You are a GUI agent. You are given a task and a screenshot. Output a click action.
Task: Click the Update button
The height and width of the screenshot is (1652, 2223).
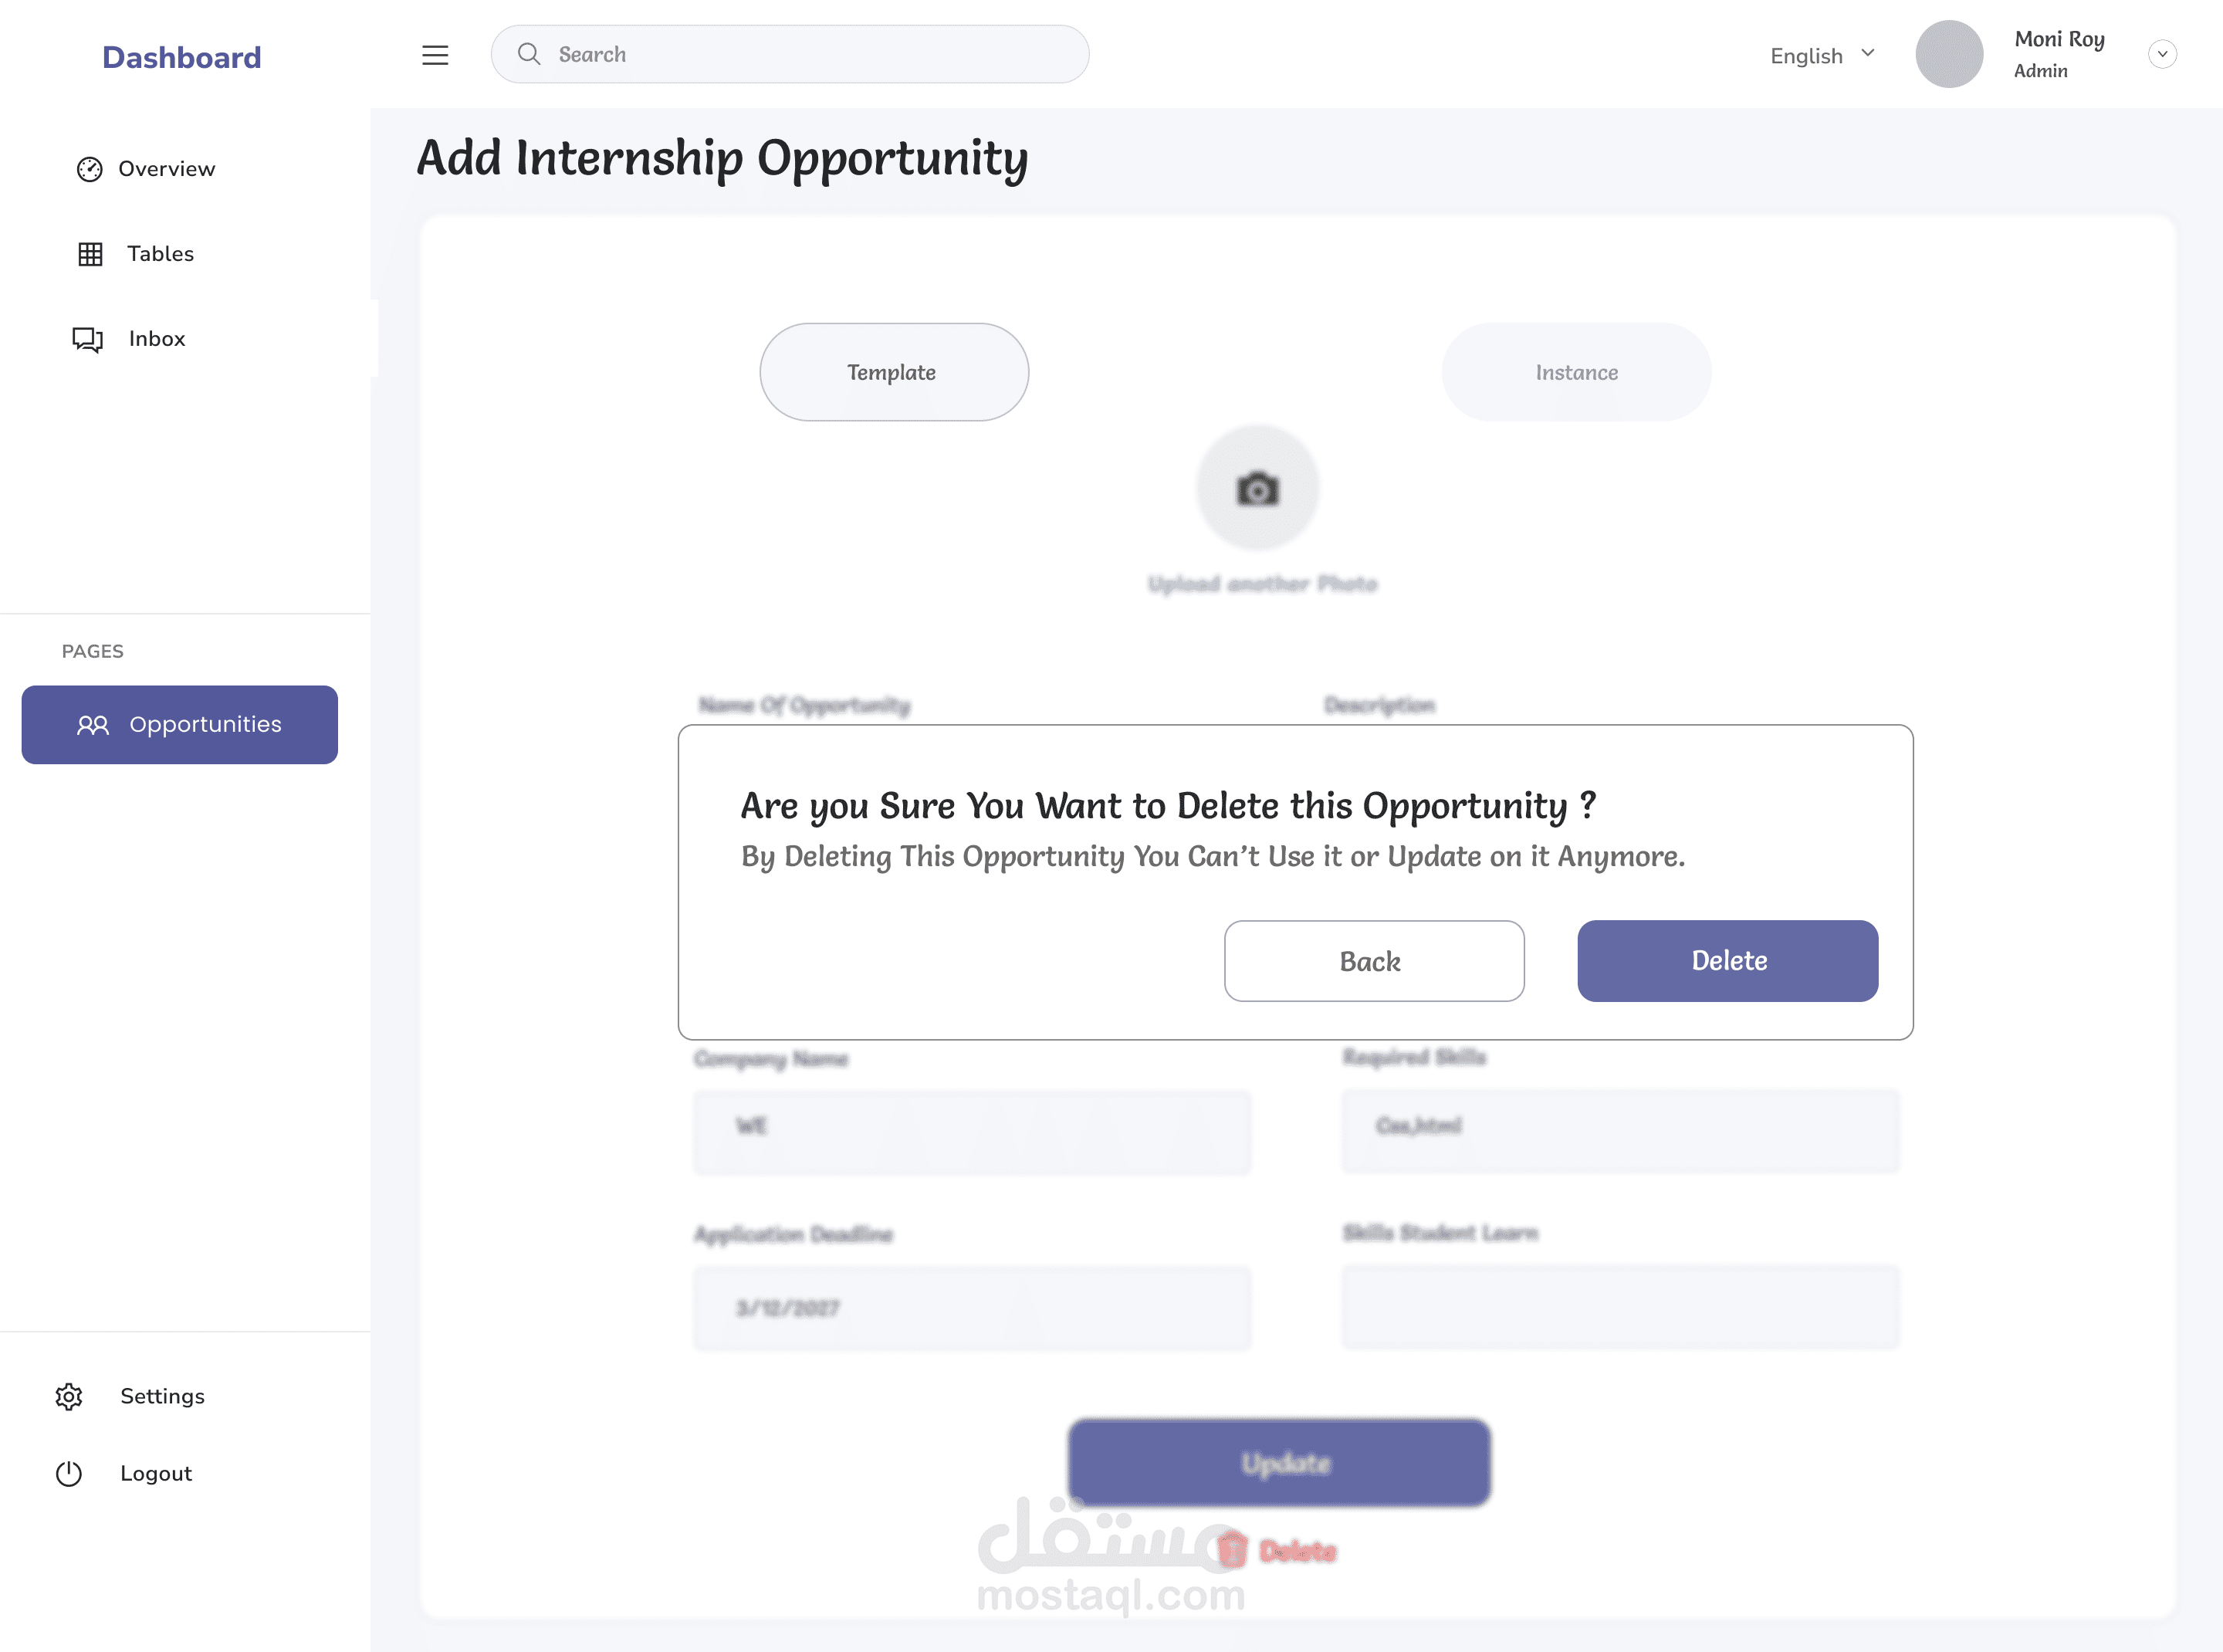click(1279, 1463)
